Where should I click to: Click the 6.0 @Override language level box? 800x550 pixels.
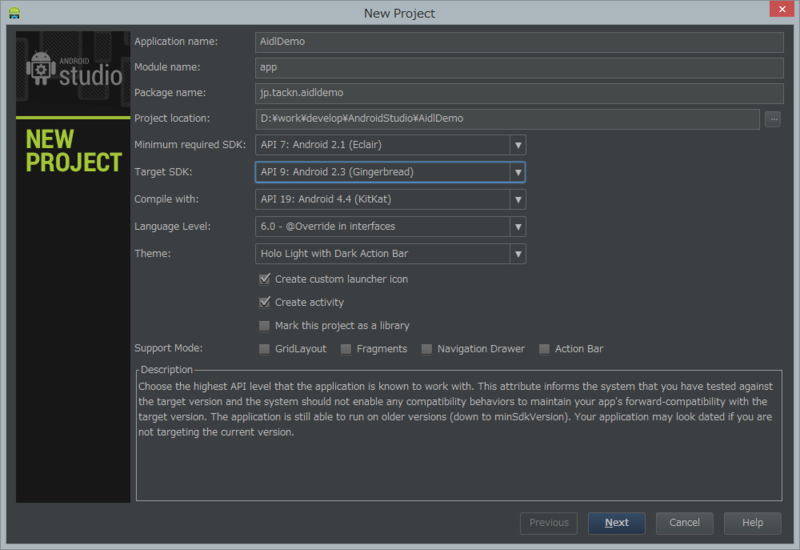pyautogui.click(x=390, y=227)
